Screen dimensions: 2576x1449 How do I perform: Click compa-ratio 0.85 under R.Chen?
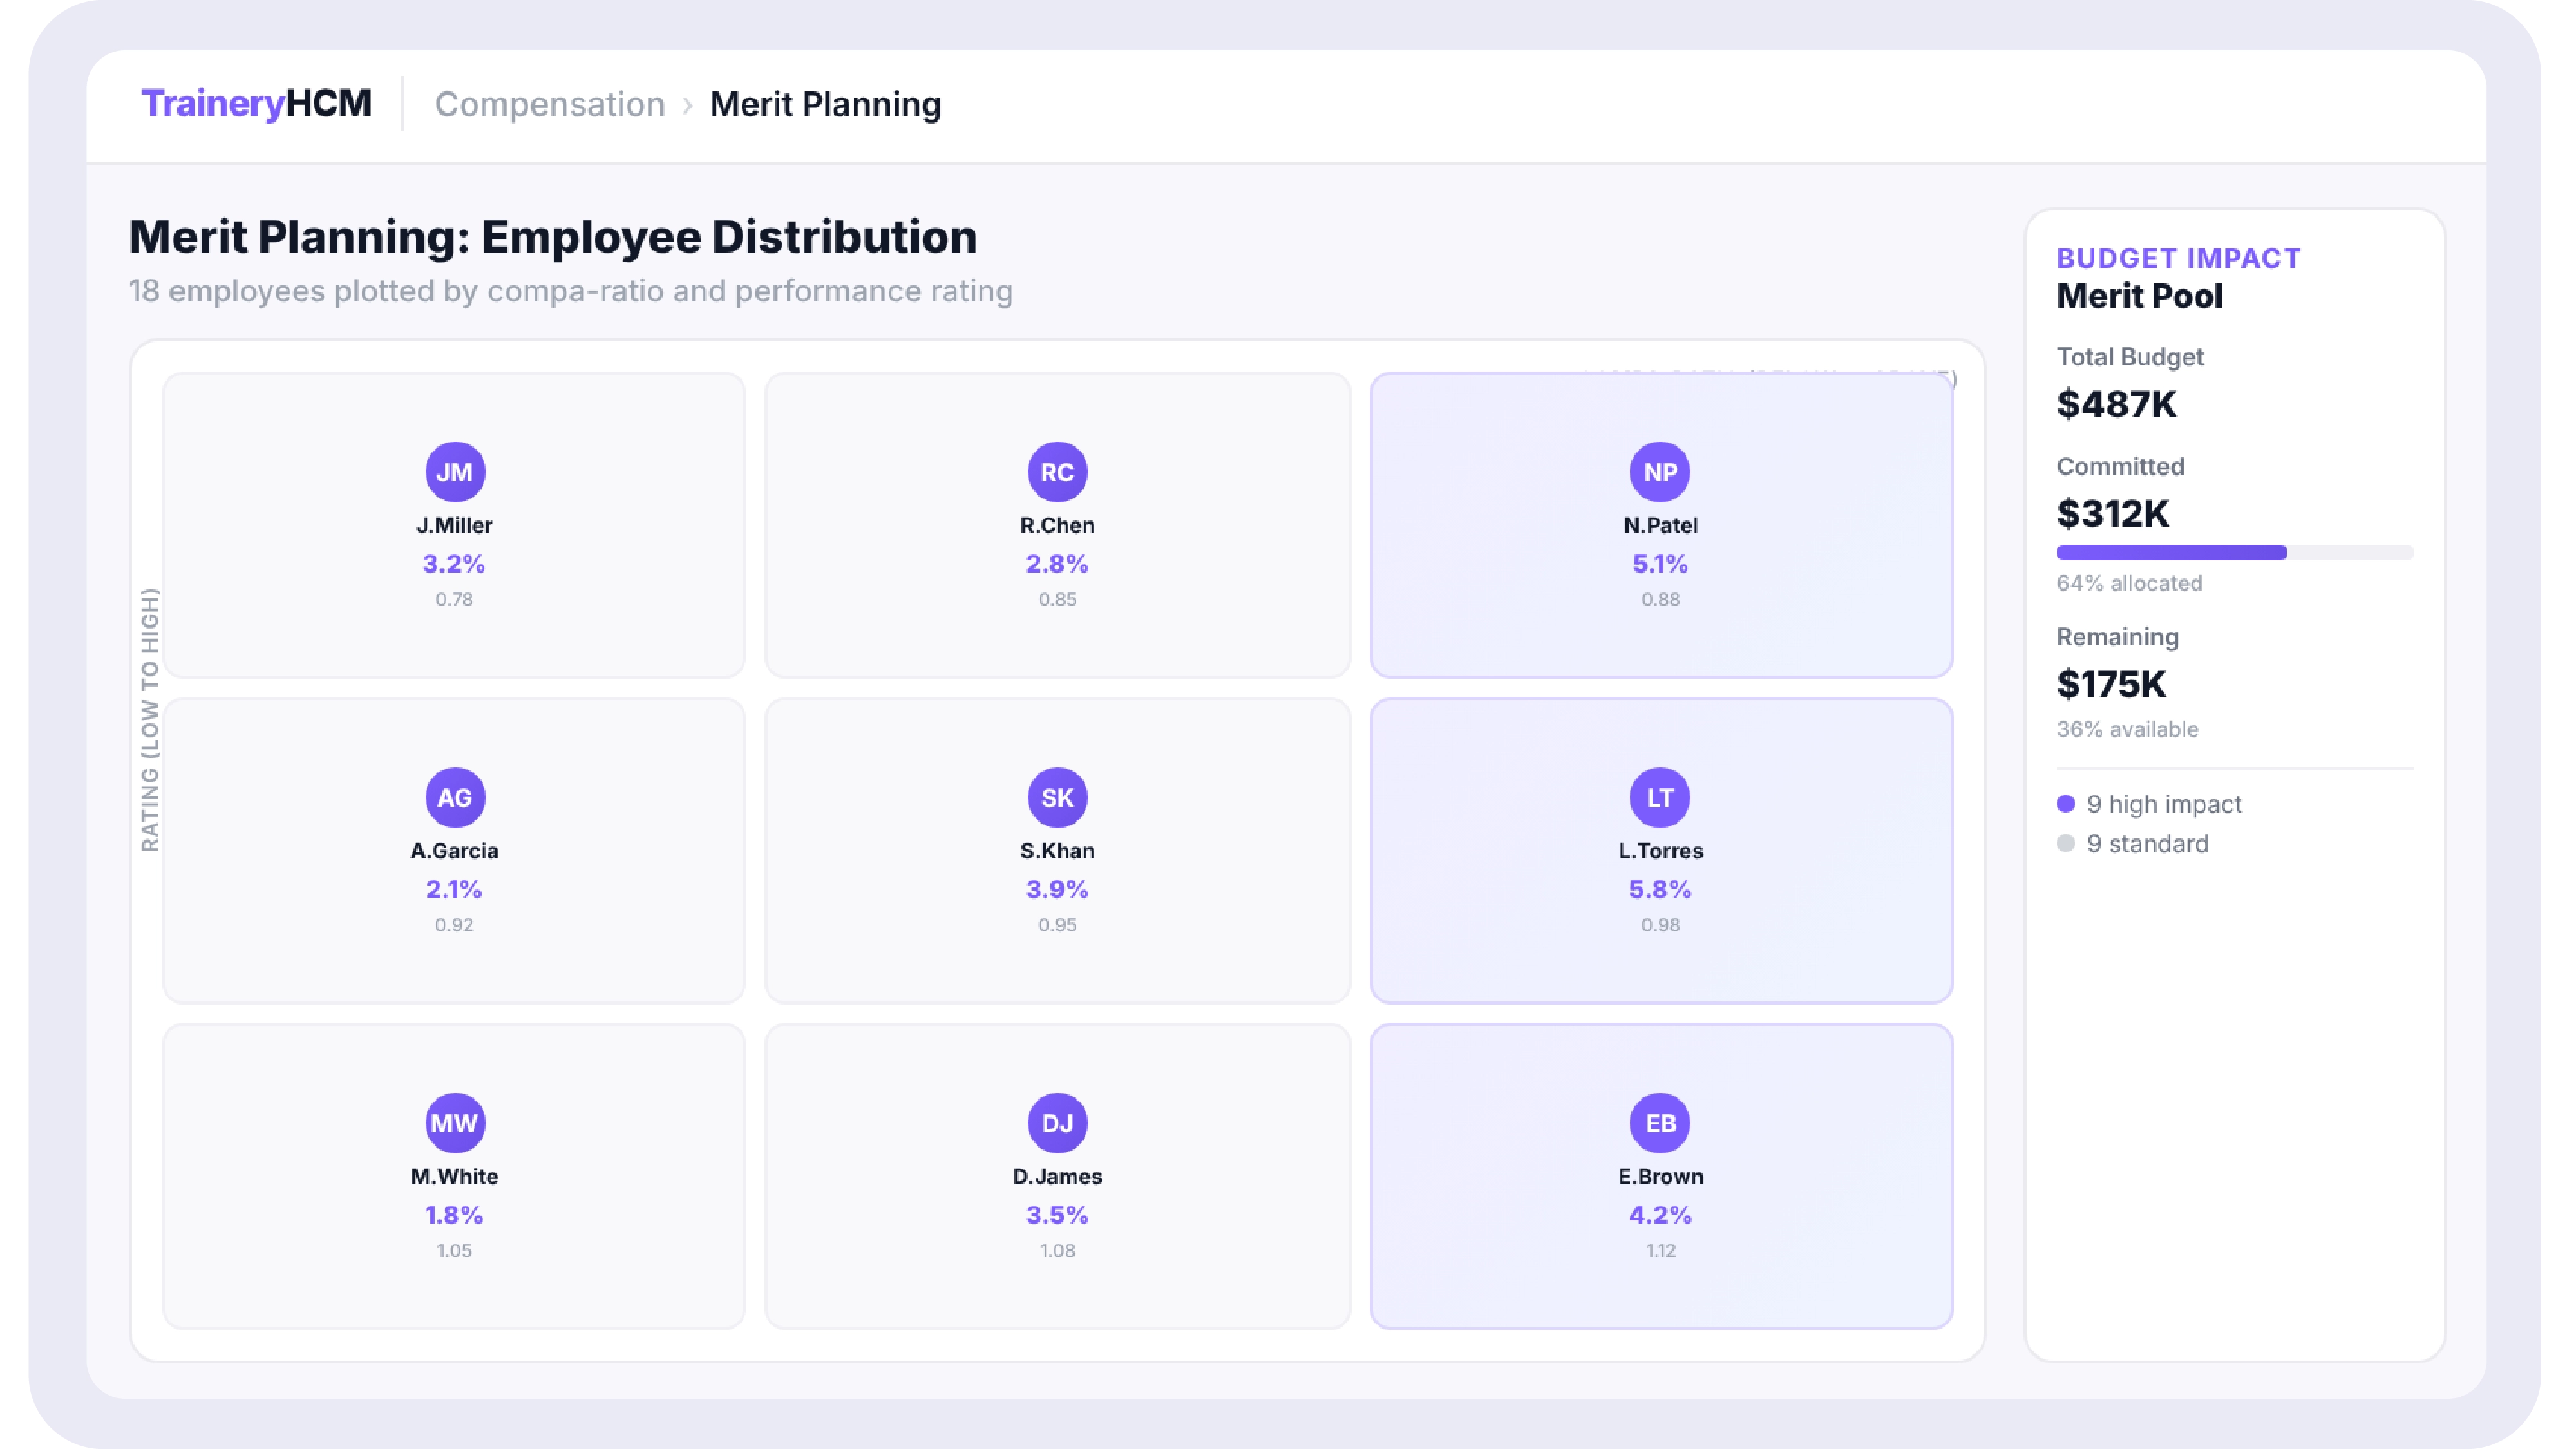click(1057, 599)
